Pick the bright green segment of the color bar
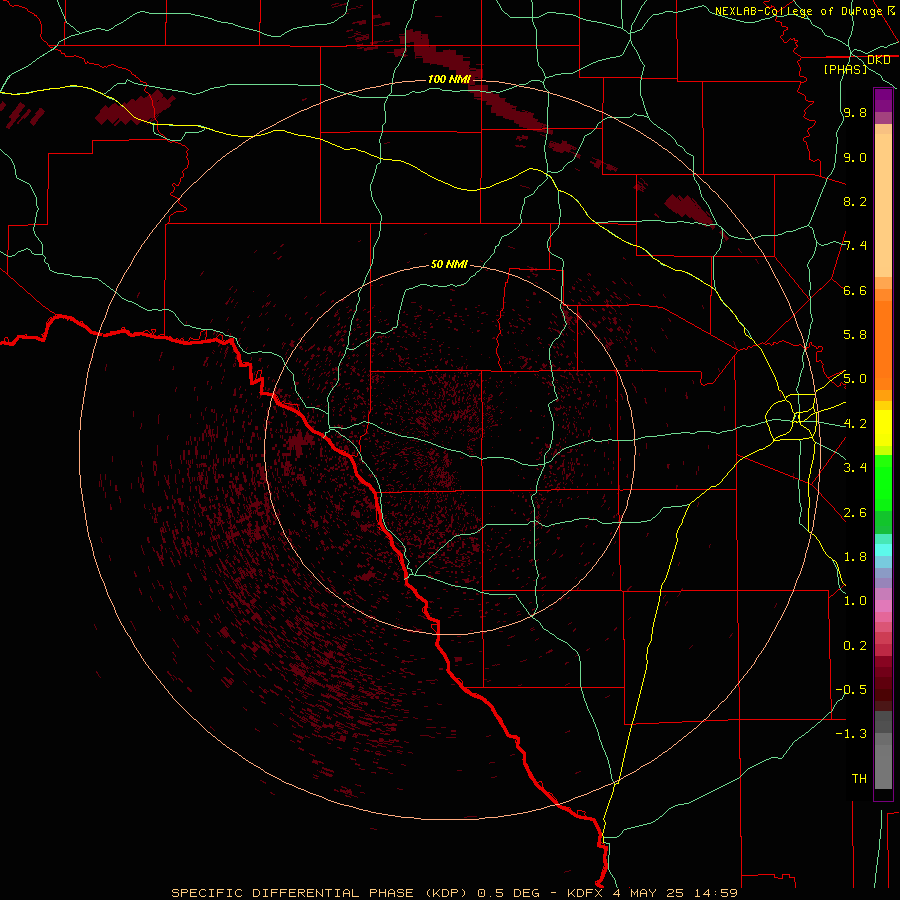 tap(883, 483)
